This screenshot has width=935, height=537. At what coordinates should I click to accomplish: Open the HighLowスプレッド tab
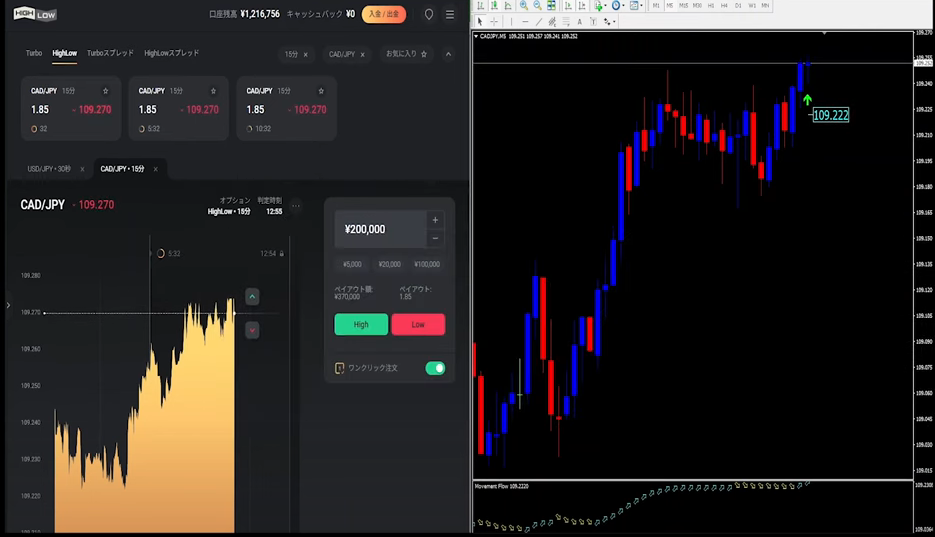point(172,53)
